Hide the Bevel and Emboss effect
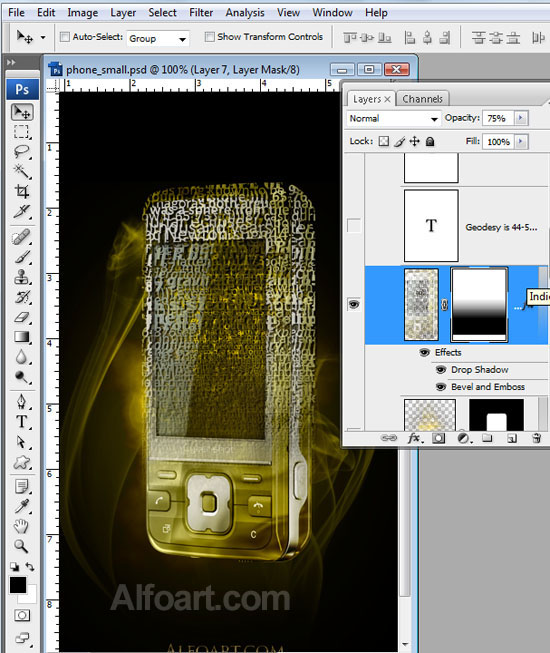This screenshot has height=653, width=550. tap(440, 387)
